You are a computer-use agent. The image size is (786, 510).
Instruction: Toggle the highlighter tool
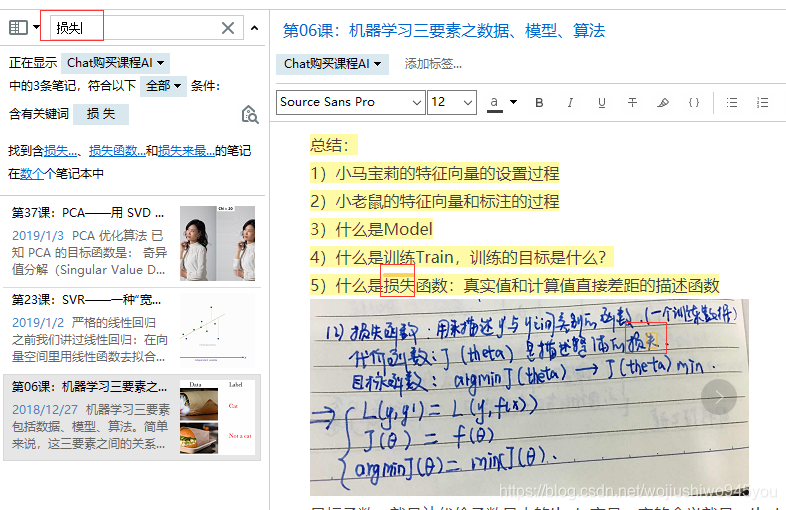(663, 103)
